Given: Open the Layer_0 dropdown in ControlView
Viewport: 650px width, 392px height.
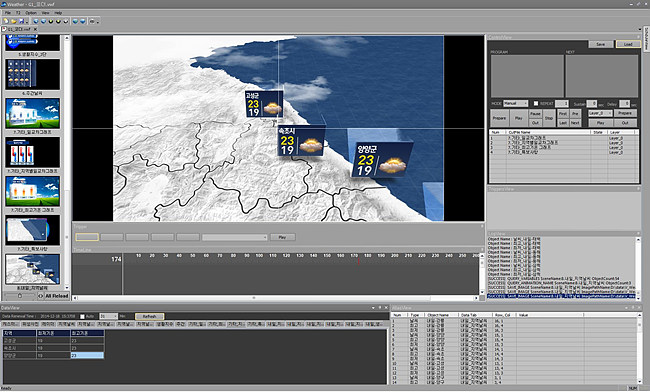Looking at the screenshot, I should (x=600, y=113).
